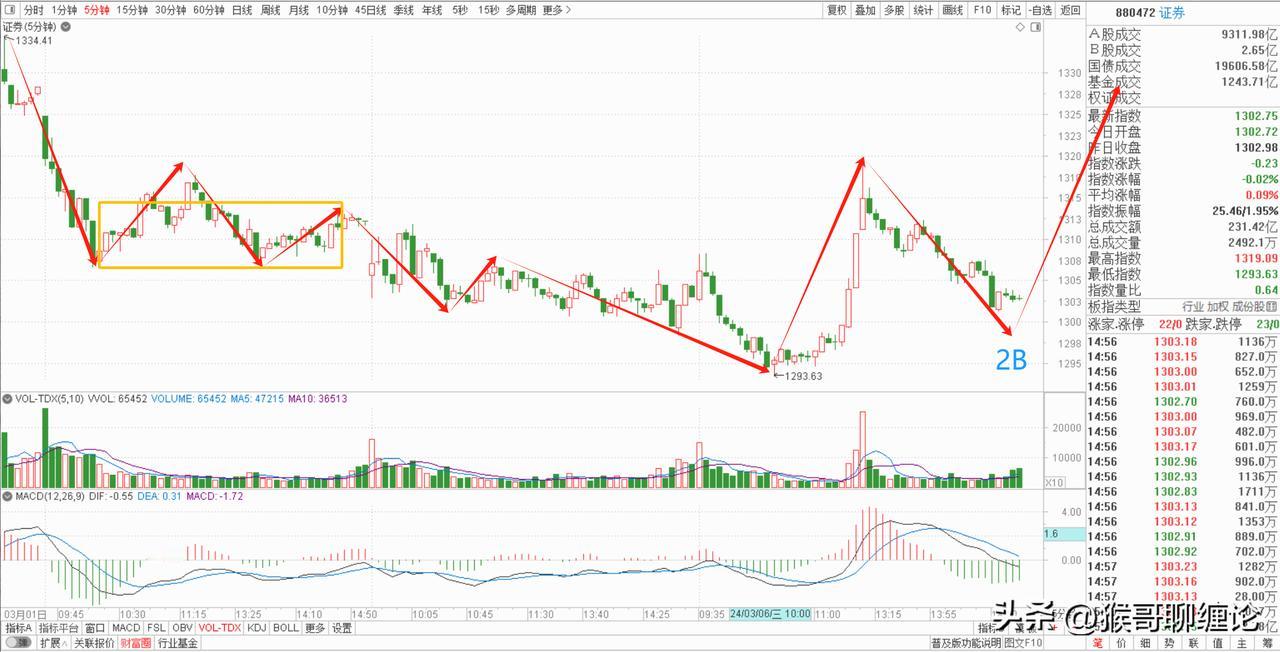The height and width of the screenshot is (652, 1280).
Task: Switch to 季线 quarterly chart
Action: coord(404,10)
